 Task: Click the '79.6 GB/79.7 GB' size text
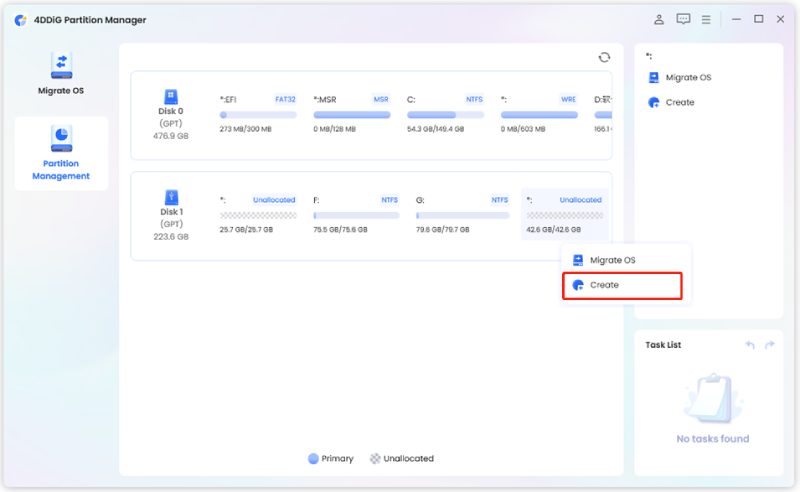442,230
